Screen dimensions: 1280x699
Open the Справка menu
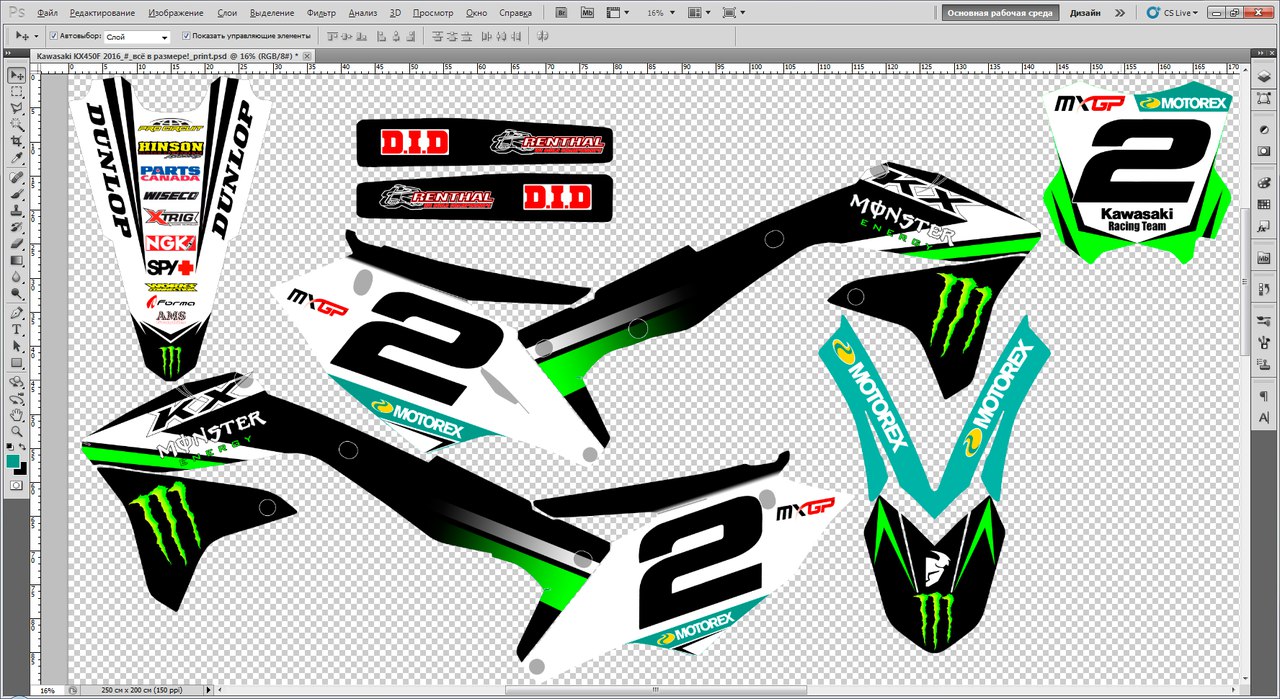515,13
